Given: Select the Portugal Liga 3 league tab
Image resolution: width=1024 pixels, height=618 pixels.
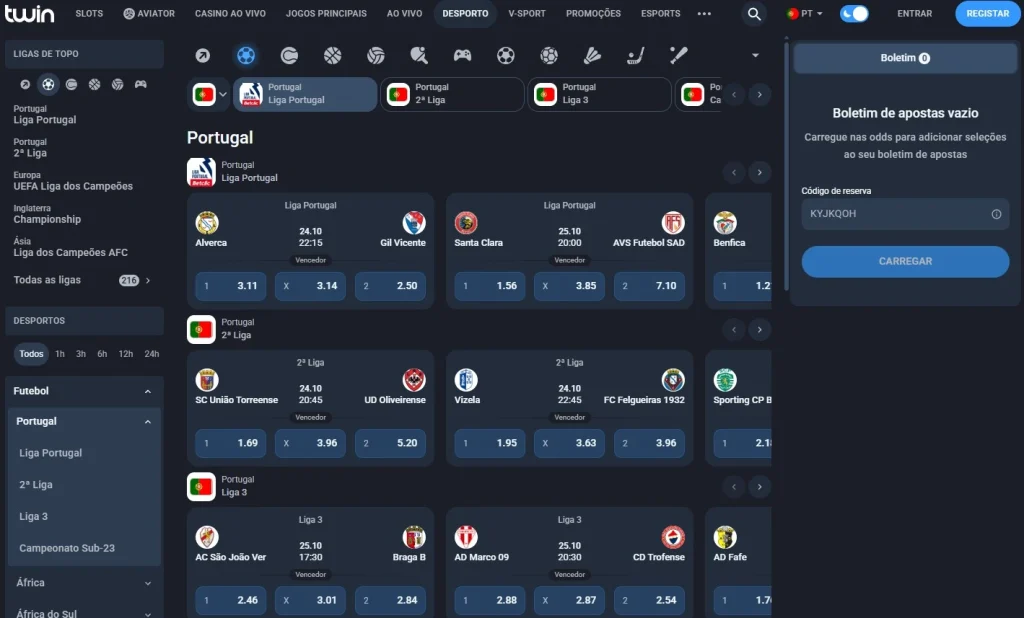Looking at the screenshot, I should [x=599, y=95].
